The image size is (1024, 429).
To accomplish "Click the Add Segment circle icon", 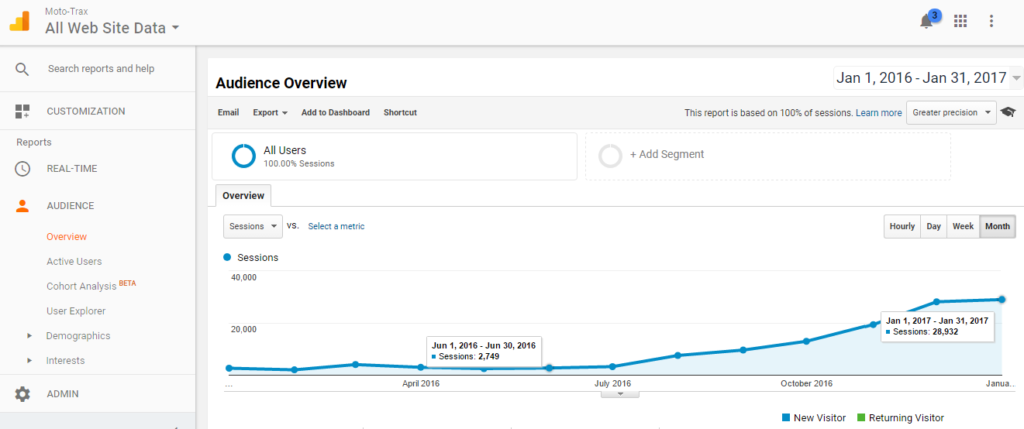I will [611, 156].
